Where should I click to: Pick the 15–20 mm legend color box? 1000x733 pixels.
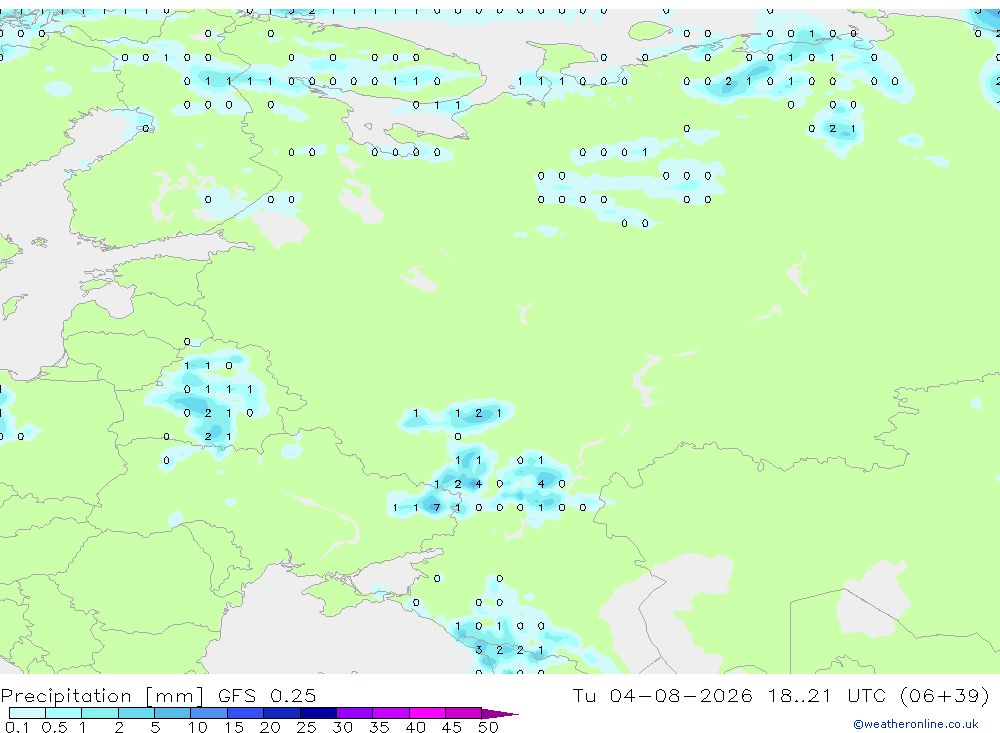point(245,713)
